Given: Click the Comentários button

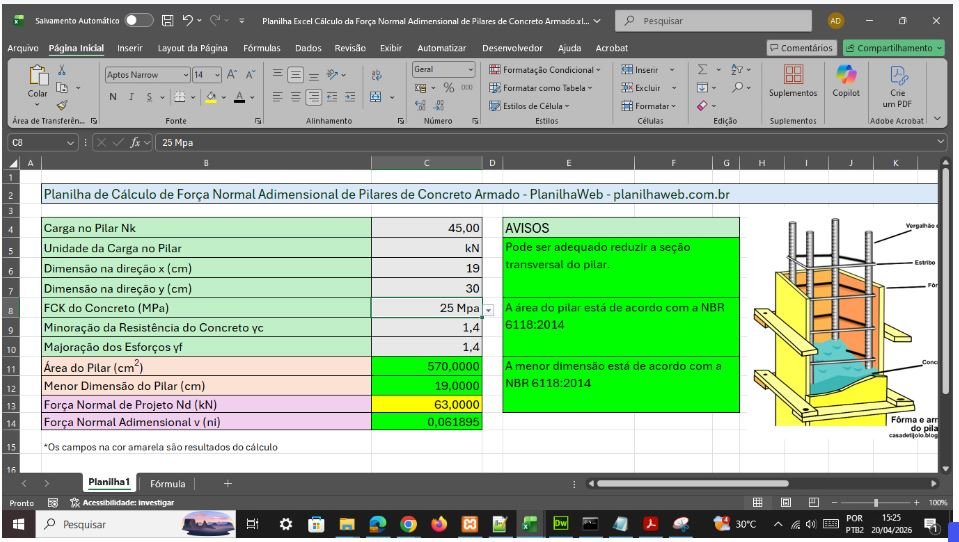Looking at the screenshot, I should (800, 47).
